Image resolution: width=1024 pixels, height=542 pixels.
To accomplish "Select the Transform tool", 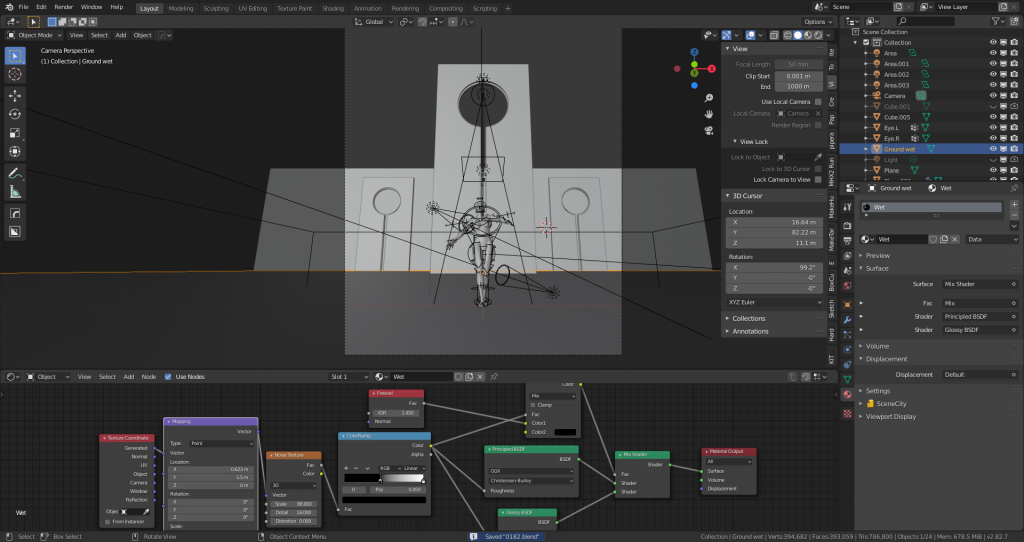I will pyautogui.click(x=15, y=151).
